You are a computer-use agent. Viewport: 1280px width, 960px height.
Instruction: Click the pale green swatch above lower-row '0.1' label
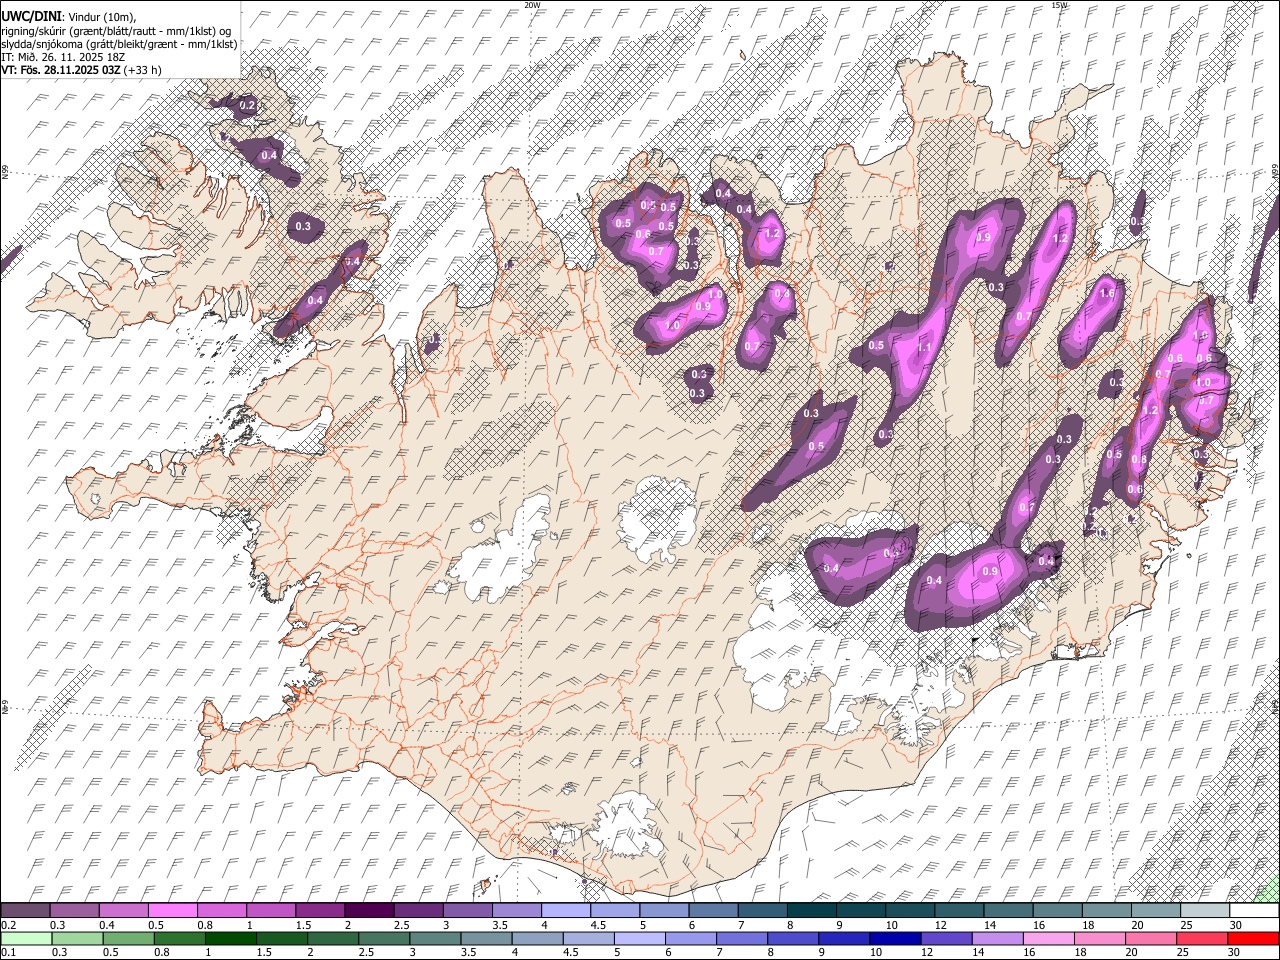click(25, 938)
